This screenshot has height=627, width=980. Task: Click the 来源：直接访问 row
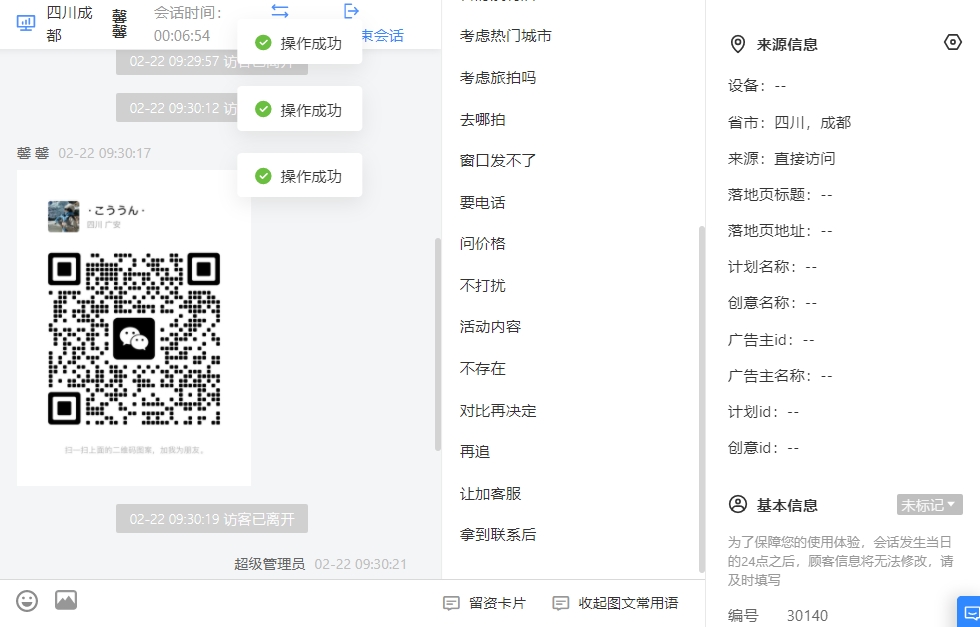[x=781, y=159]
